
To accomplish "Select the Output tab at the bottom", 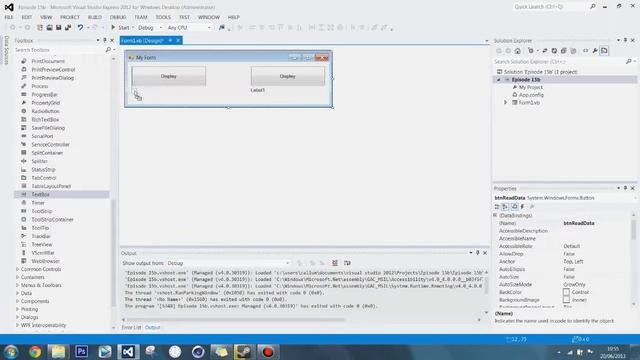I will pos(152,327).
